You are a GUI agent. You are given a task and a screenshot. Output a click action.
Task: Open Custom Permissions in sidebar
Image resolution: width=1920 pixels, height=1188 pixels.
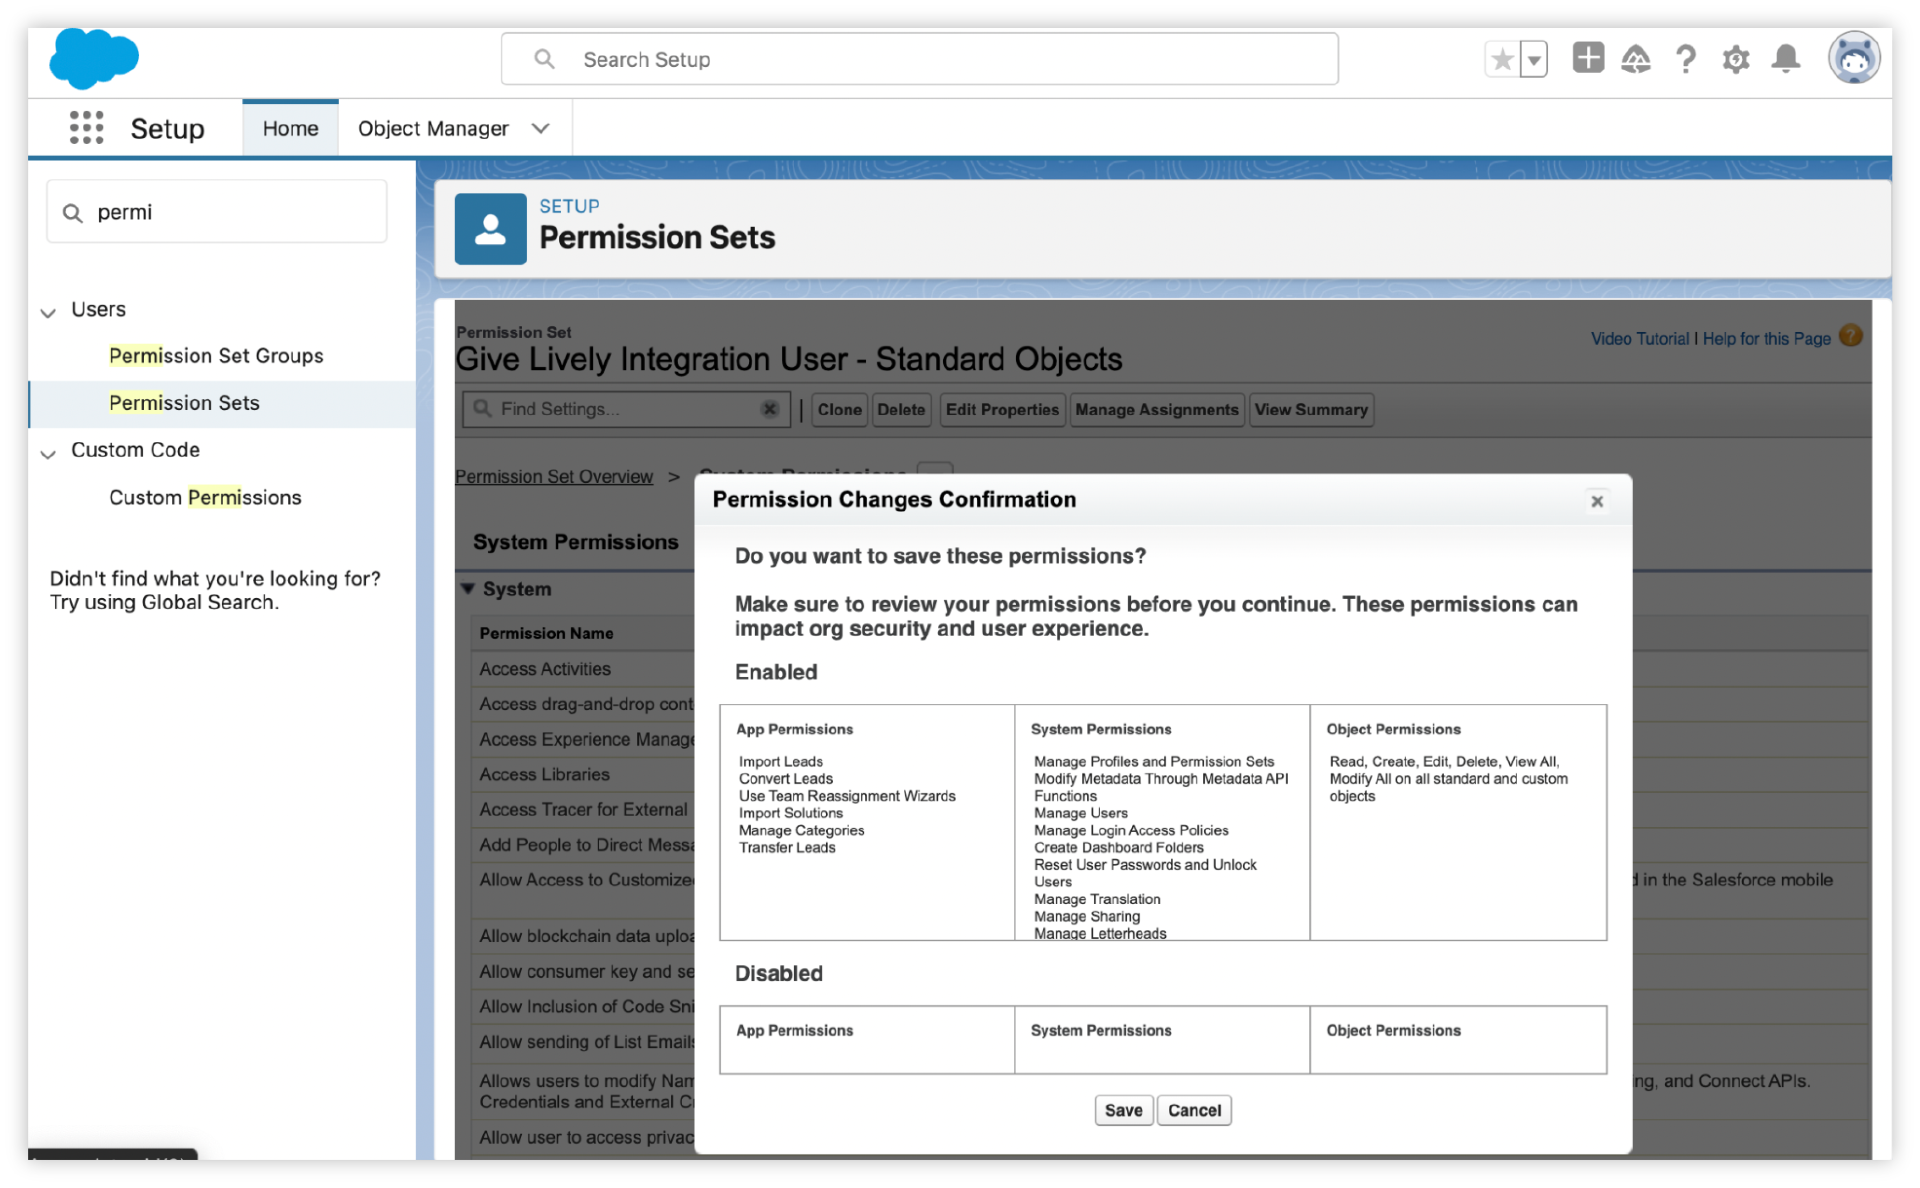coord(205,498)
